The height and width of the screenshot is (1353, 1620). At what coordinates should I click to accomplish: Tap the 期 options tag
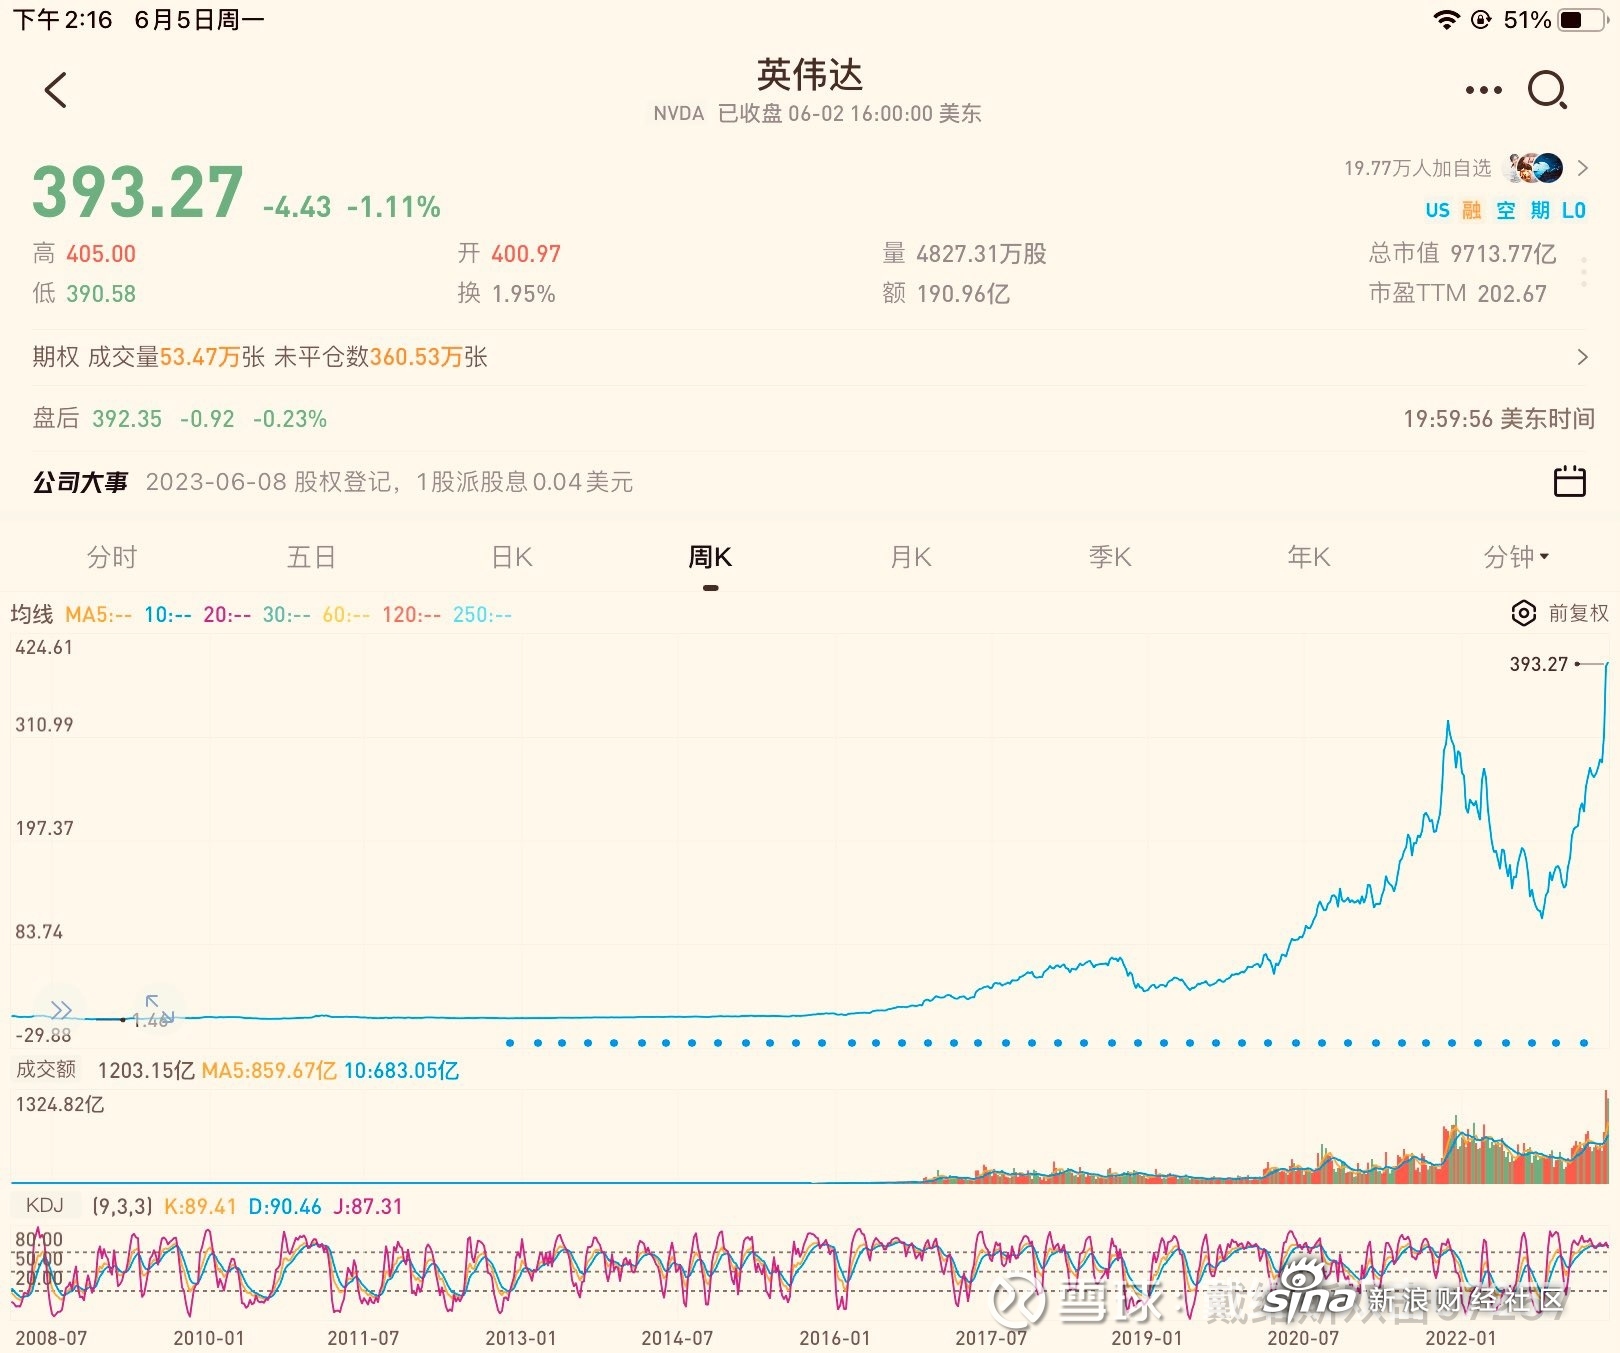click(x=1540, y=210)
